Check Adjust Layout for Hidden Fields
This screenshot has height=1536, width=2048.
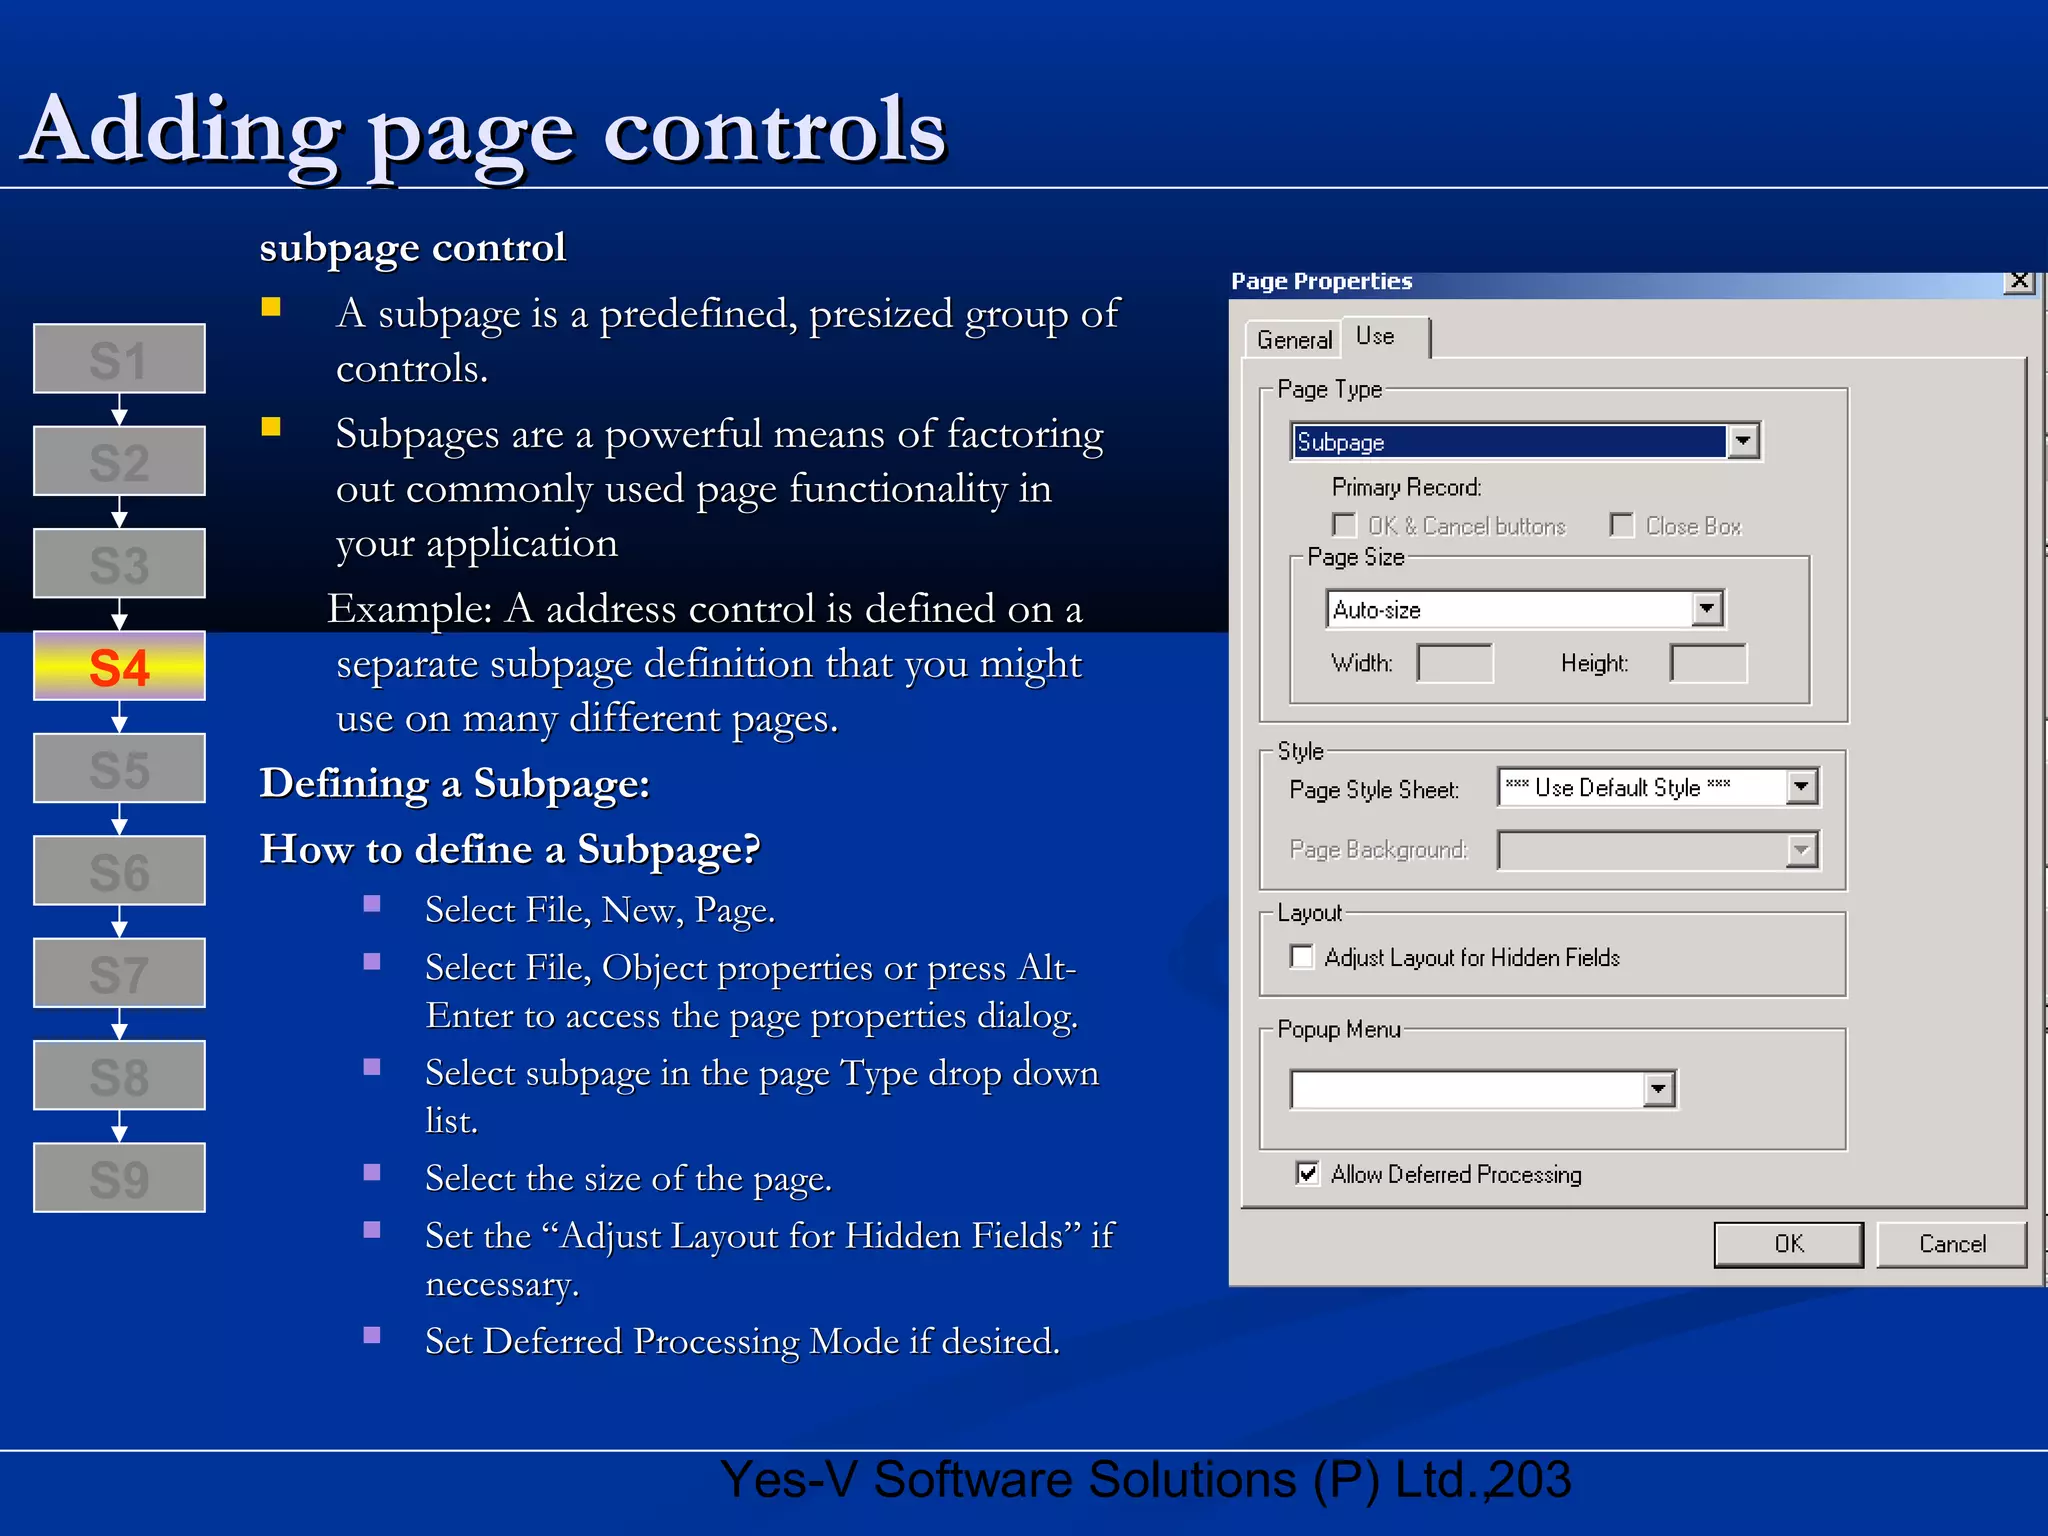tap(1301, 957)
